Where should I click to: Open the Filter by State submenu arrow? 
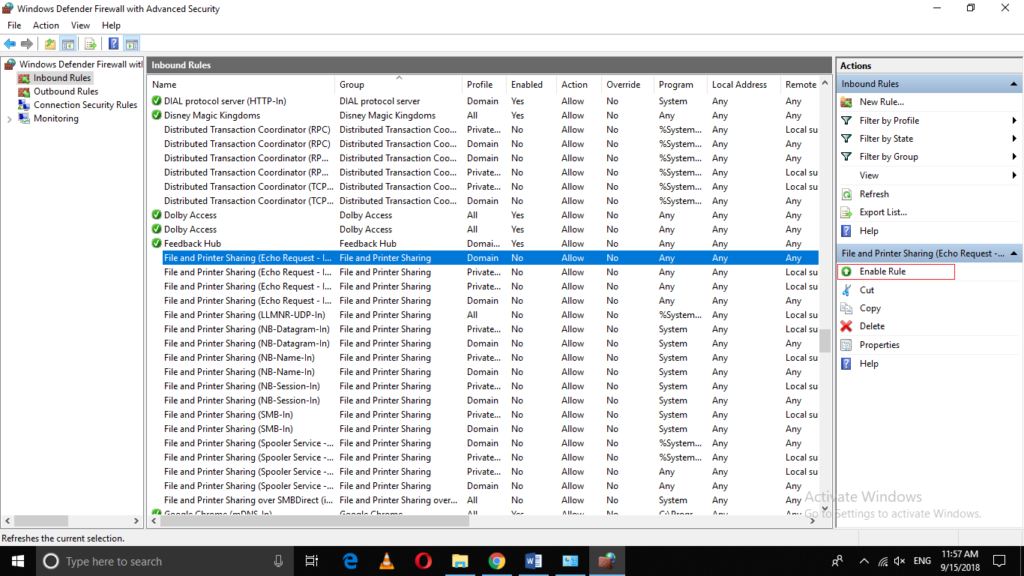[x=1014, y=138]
